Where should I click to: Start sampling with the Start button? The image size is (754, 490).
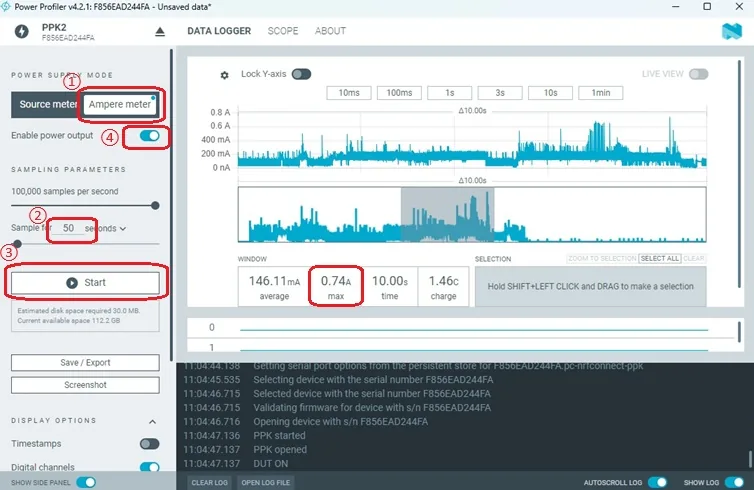(x=85, y=283)
